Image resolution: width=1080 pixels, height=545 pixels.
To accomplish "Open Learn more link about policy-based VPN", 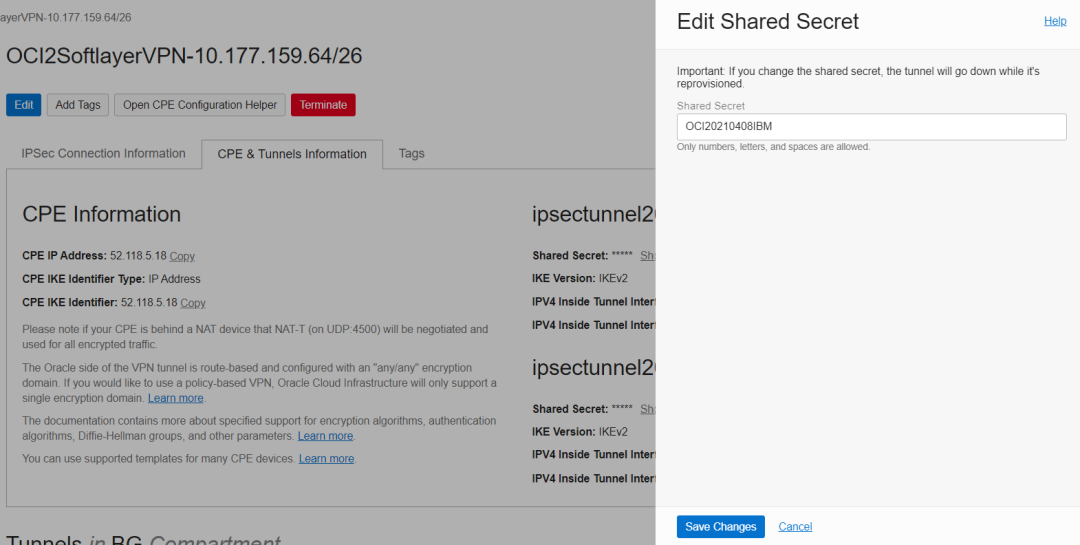I will (176, 398).
